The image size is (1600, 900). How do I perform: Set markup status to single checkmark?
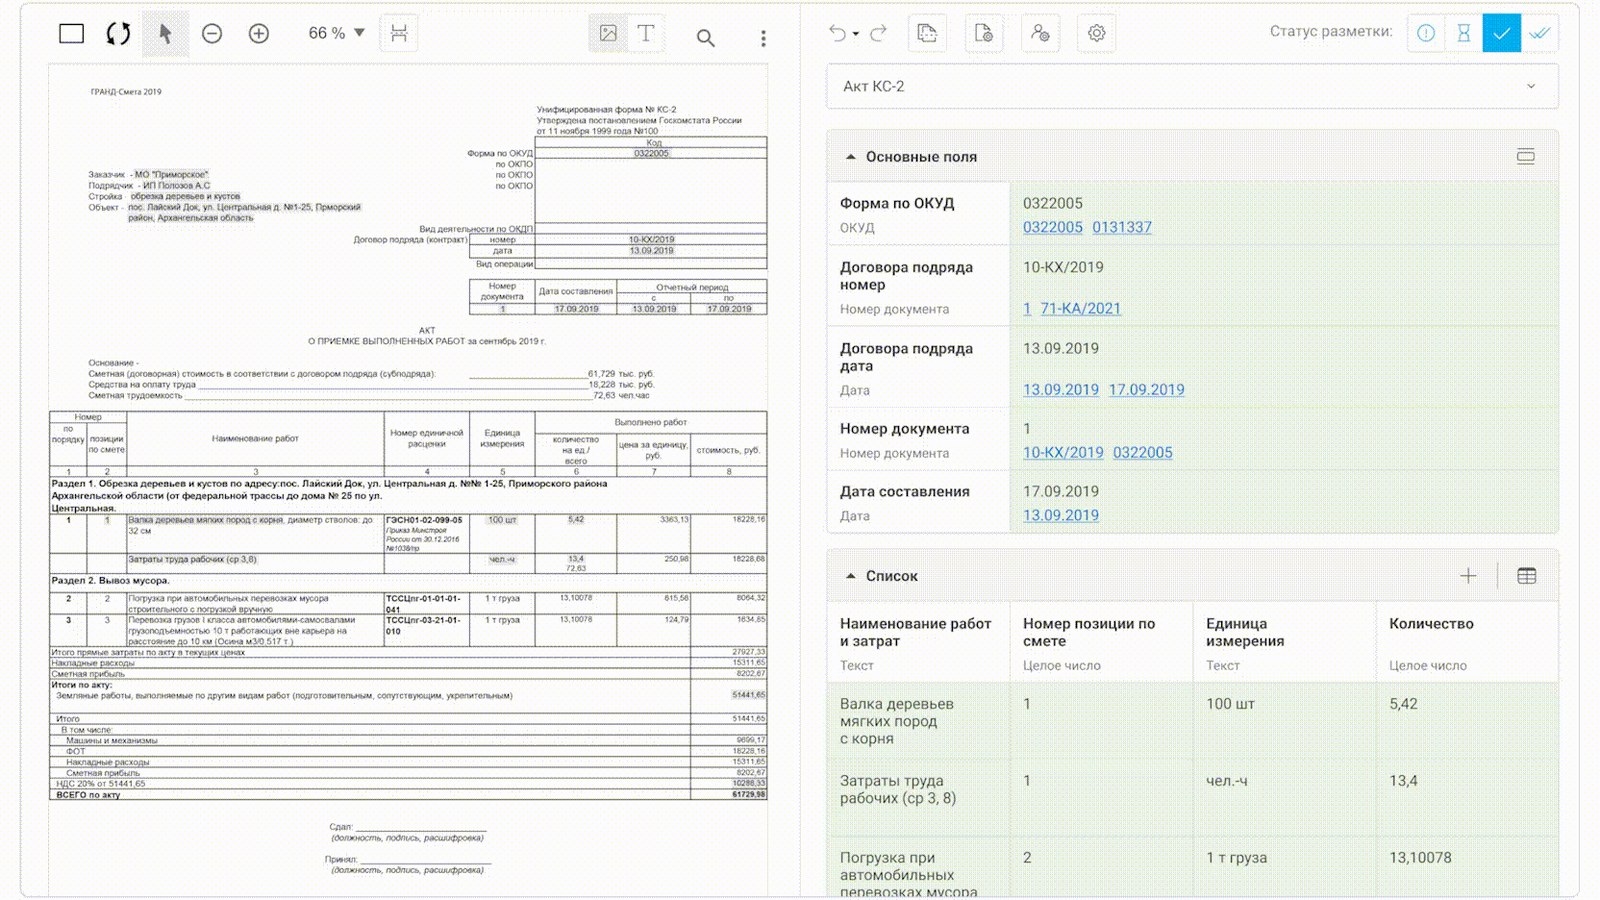point(1502,33)
